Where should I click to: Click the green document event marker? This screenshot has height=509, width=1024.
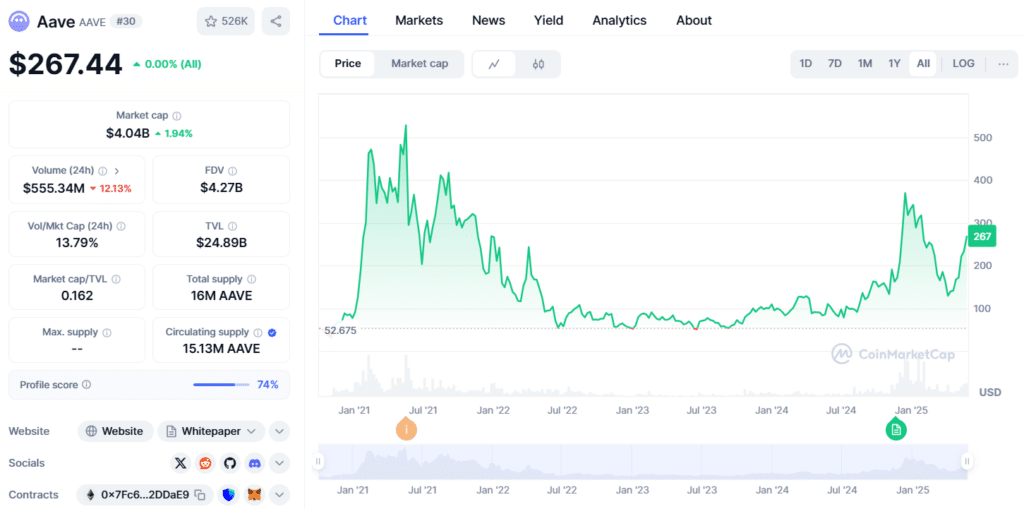(x=896, y=429)
